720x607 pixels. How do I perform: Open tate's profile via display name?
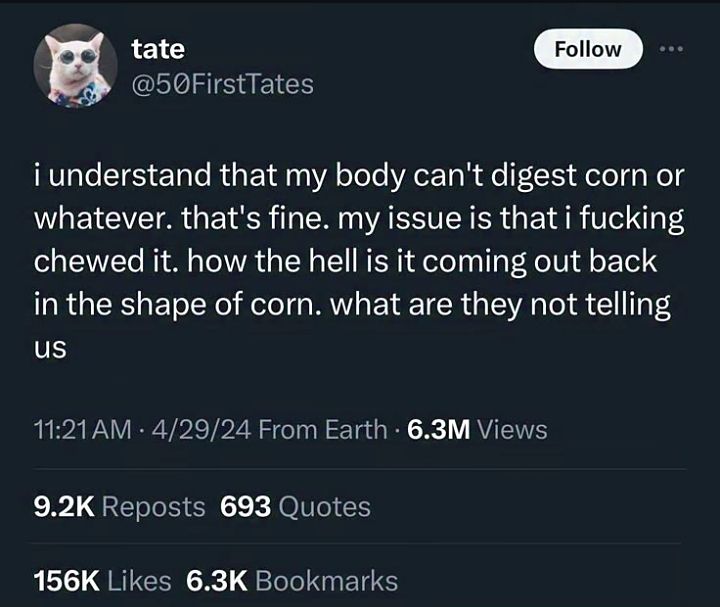(x=158, y=47)
